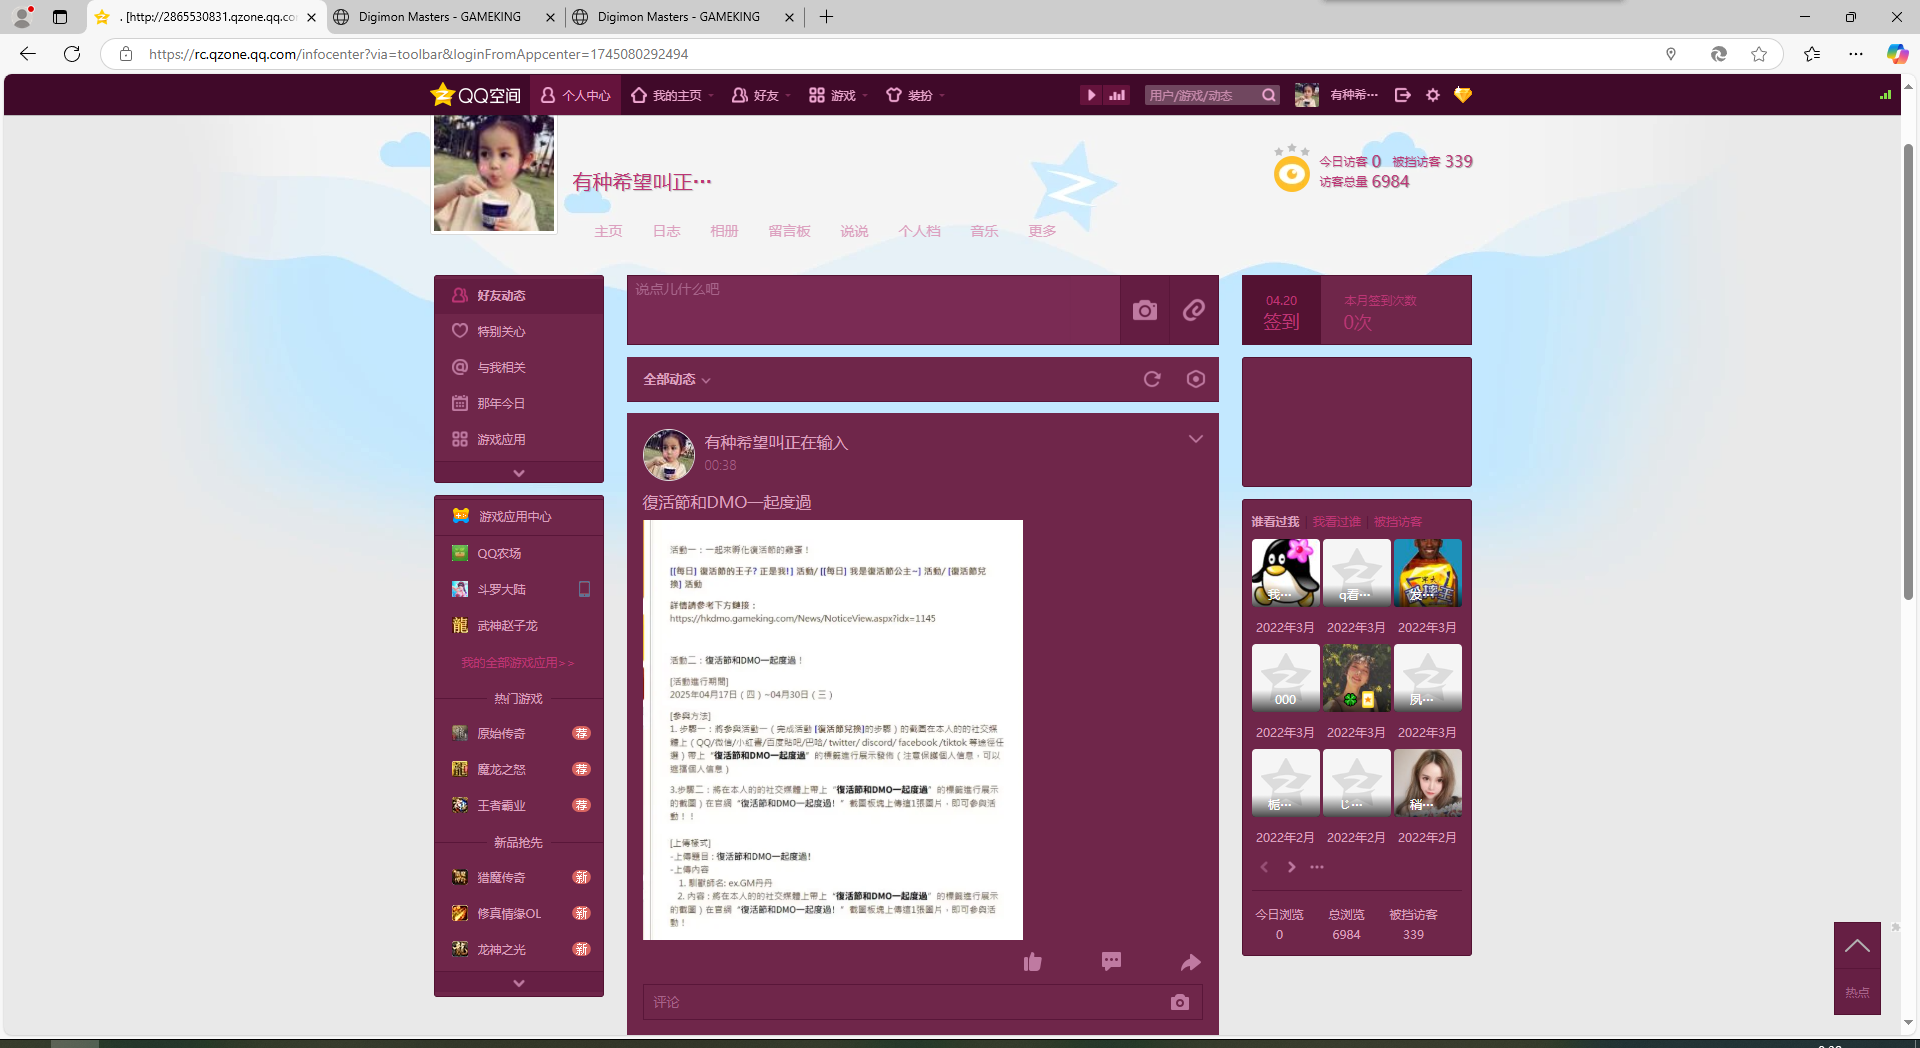Open the penguin avatar visitor
The image size is (1920, 1048).
pyautogui.click(x=1286, y=573)
